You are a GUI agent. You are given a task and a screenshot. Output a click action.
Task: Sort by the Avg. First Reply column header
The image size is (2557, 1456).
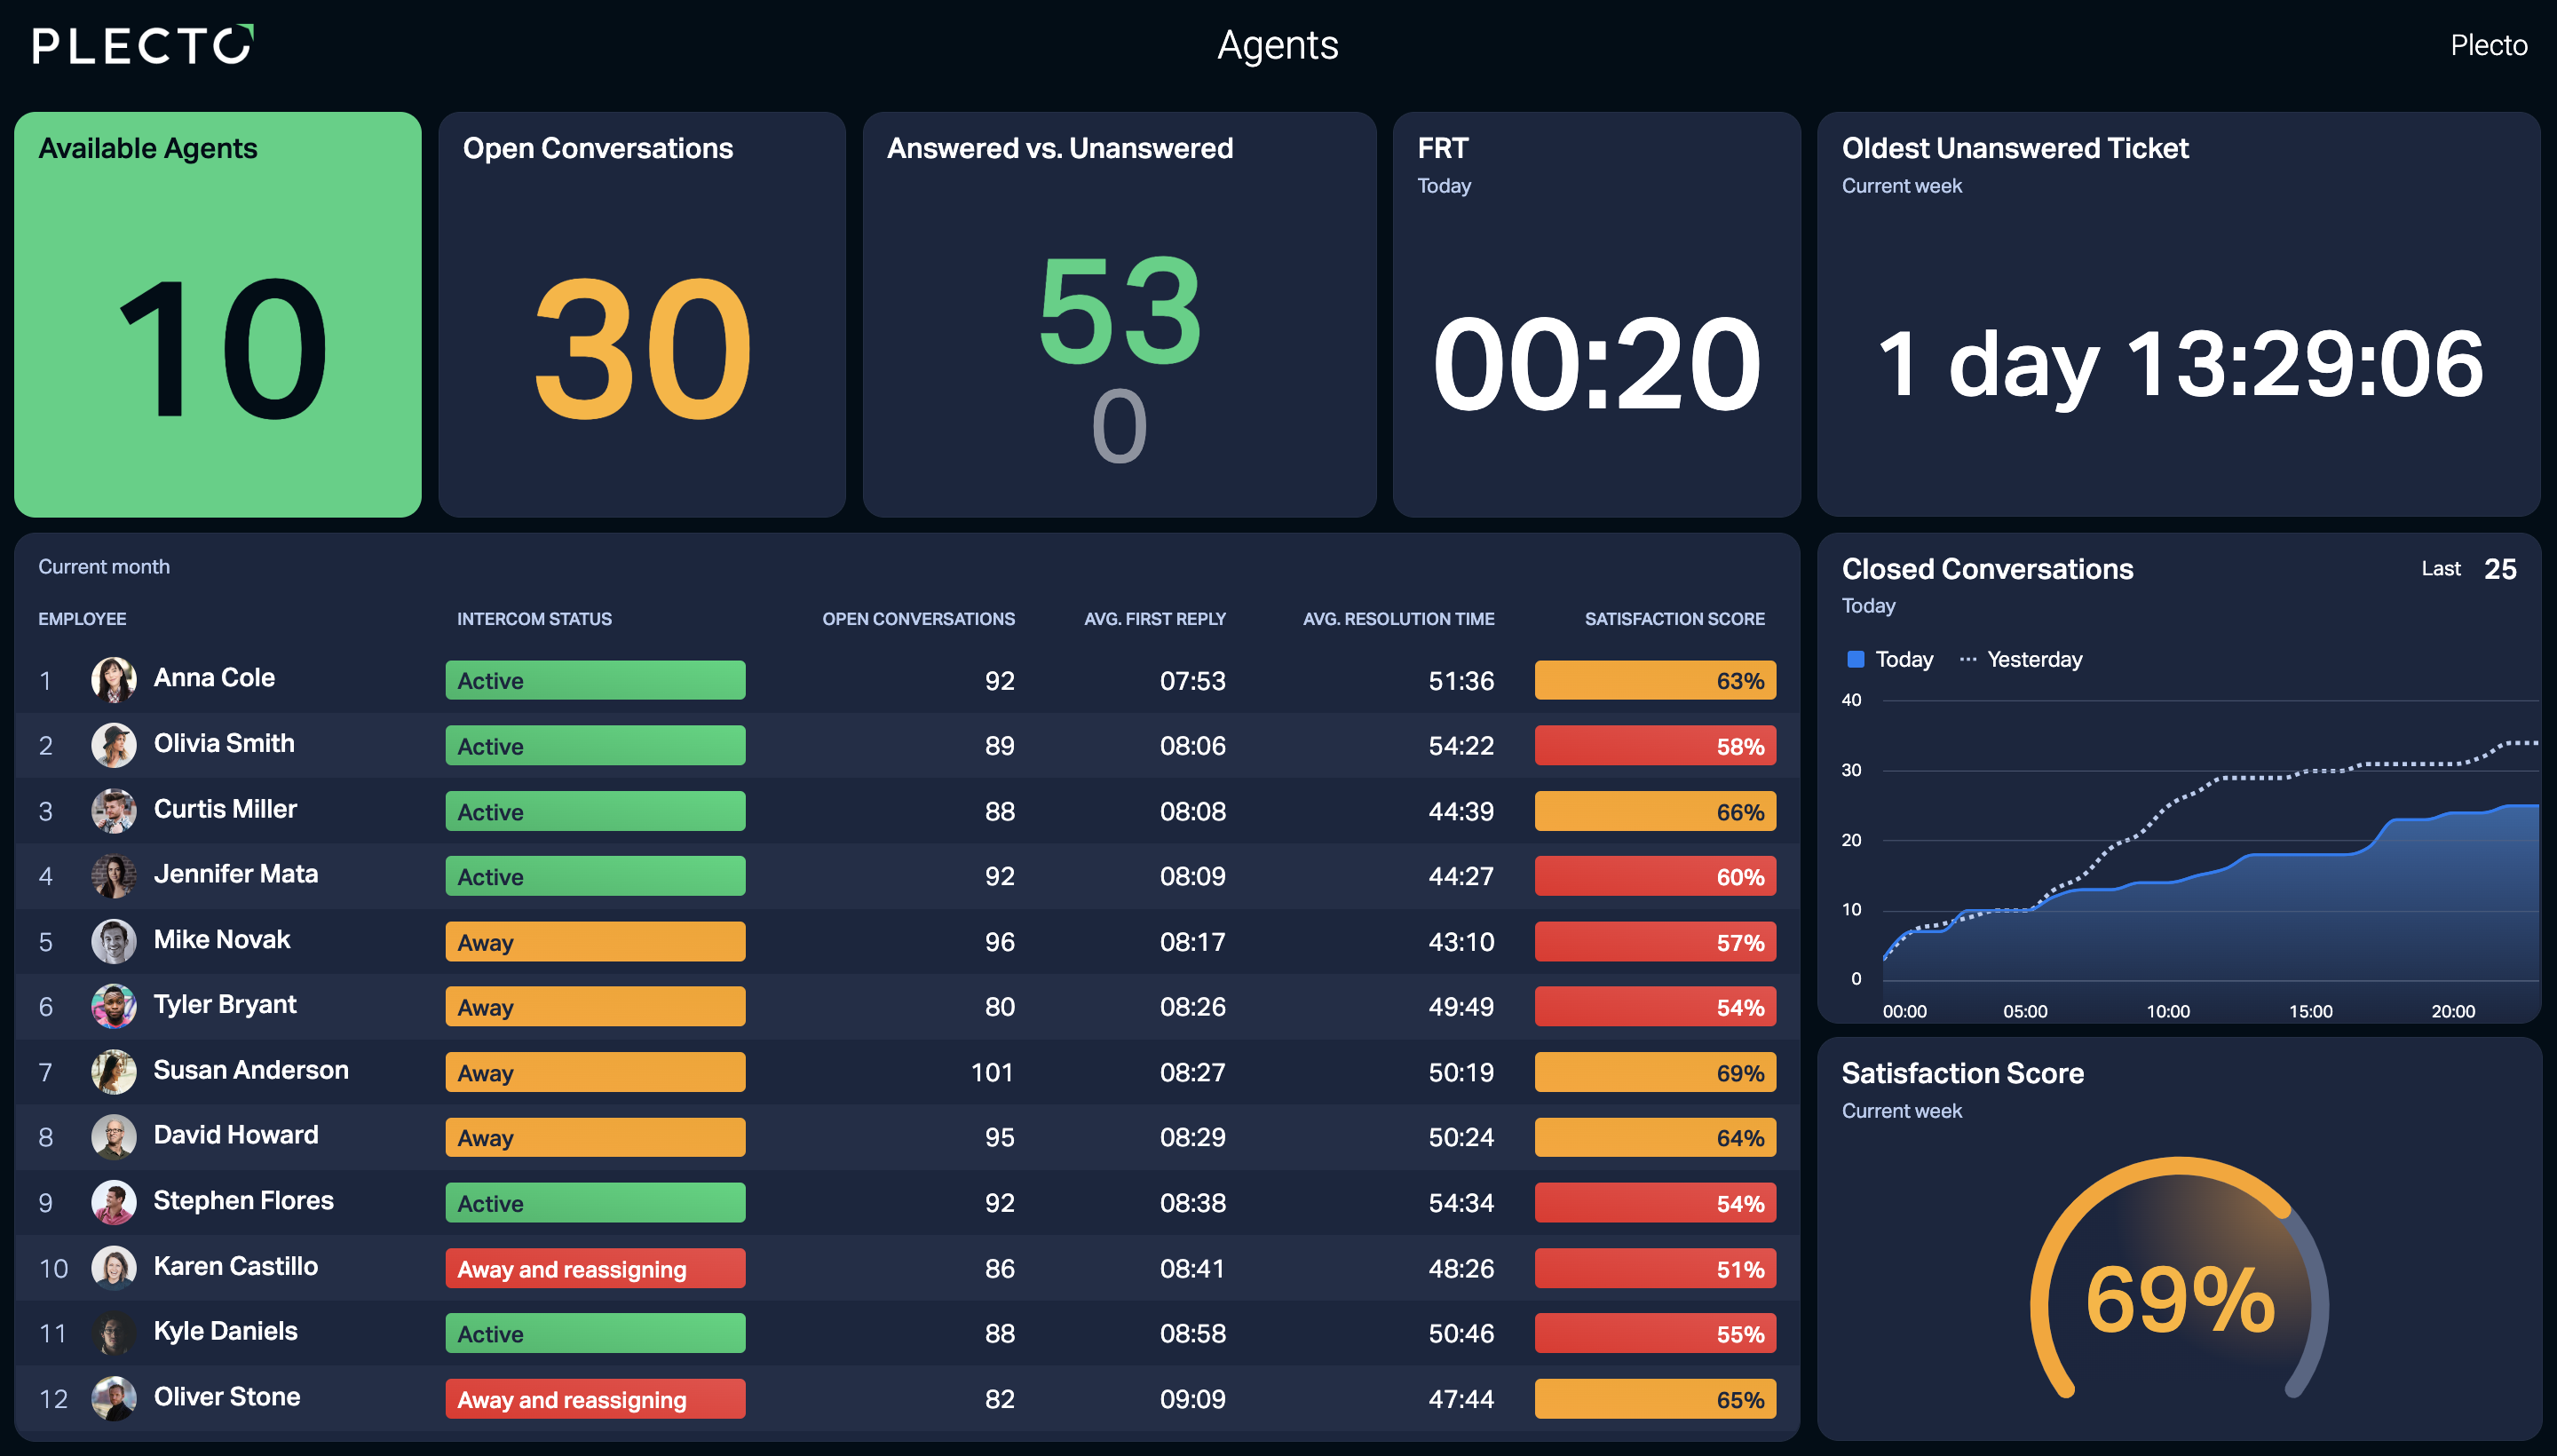(x=1155, y=619)
